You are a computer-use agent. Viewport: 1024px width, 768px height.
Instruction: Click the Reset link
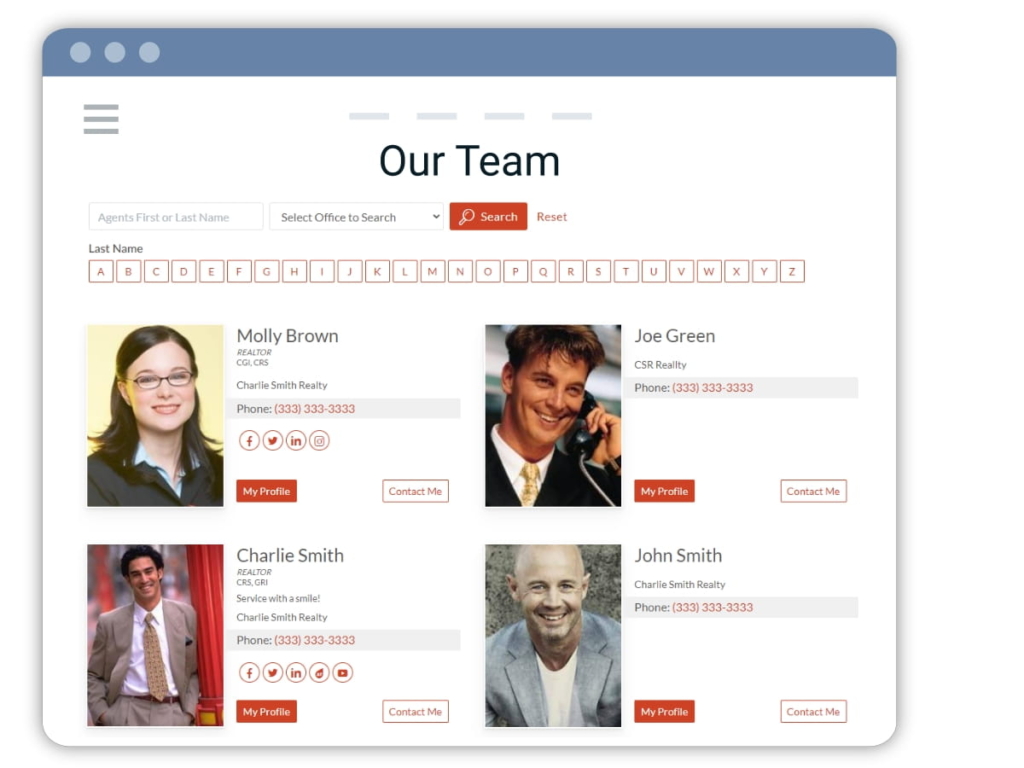[551, 217]
